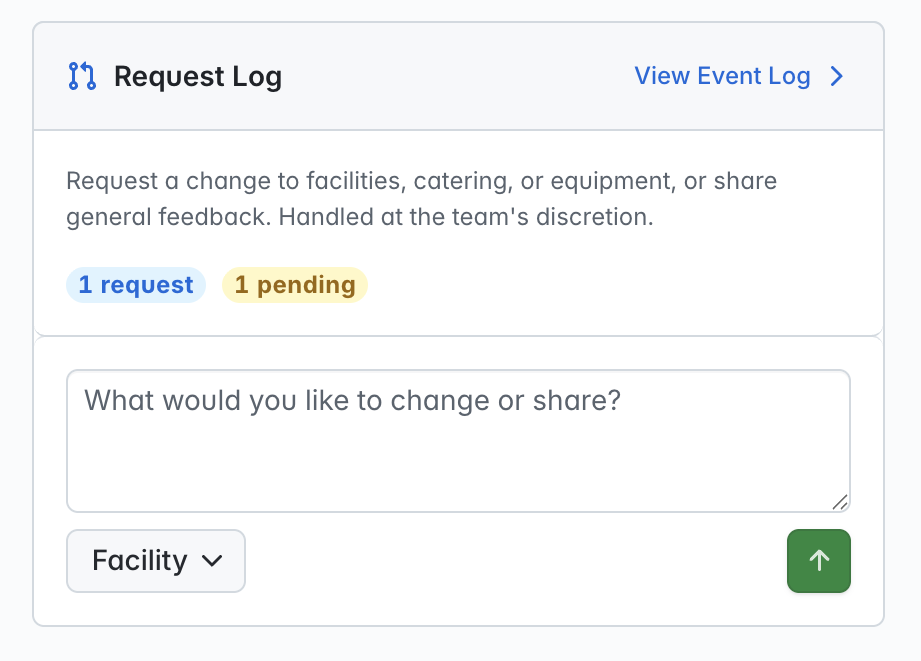Click the pull-request icon beside Request Log
This screenshot has height=661, width=921.
click(82, 76)
